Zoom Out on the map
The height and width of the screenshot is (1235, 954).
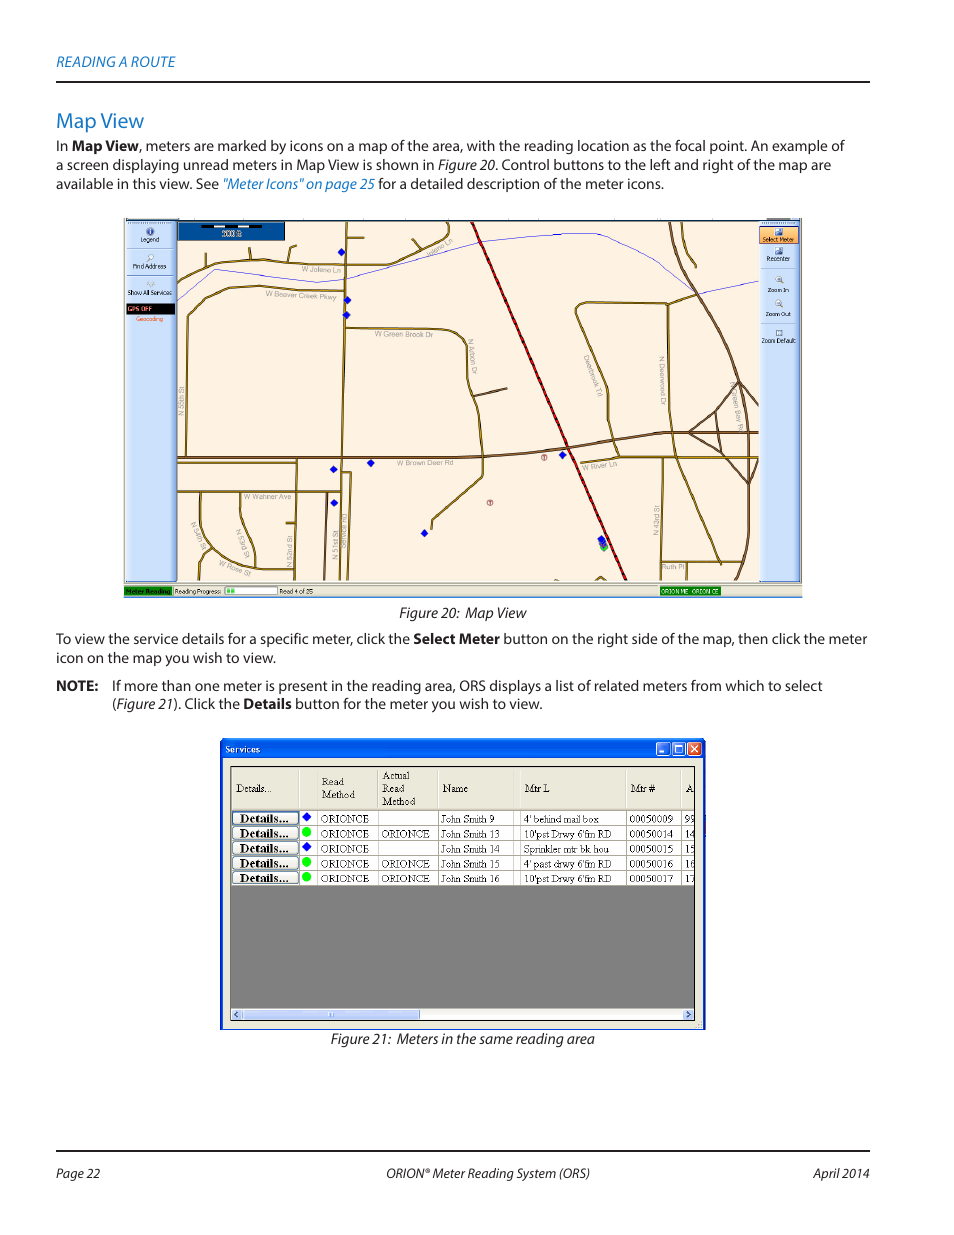click(778, 309)
